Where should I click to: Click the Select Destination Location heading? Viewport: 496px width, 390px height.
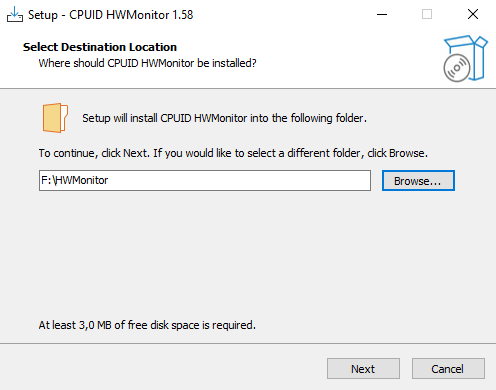click(x=100, y=47)
